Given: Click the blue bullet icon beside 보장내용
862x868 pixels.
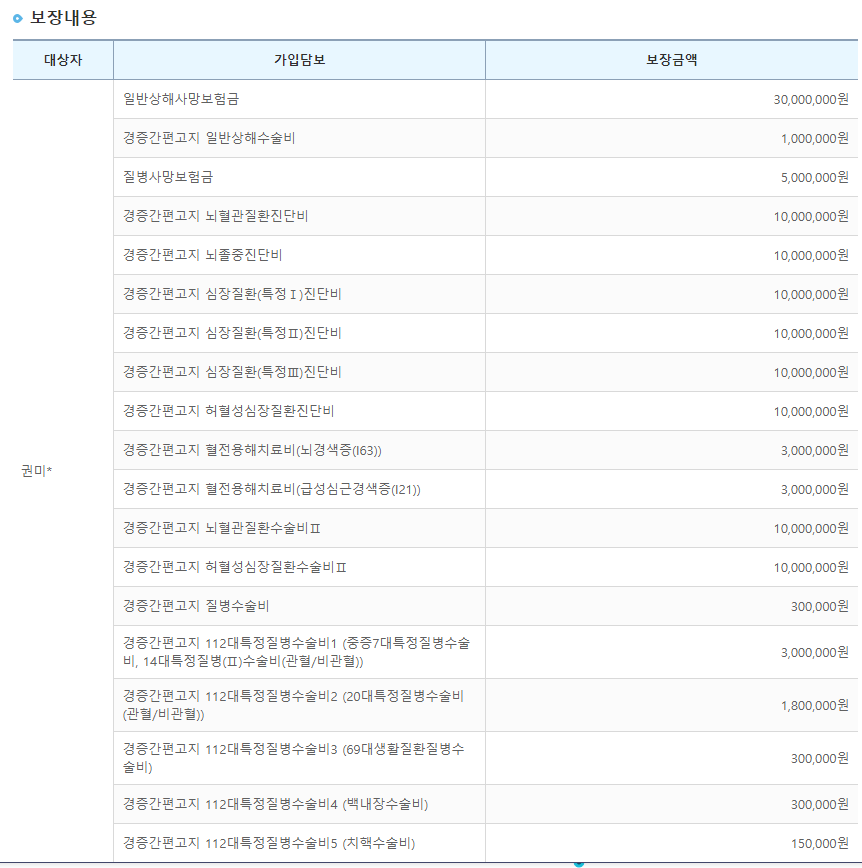Looking at the screenshot, I should [x=17, y=18].
